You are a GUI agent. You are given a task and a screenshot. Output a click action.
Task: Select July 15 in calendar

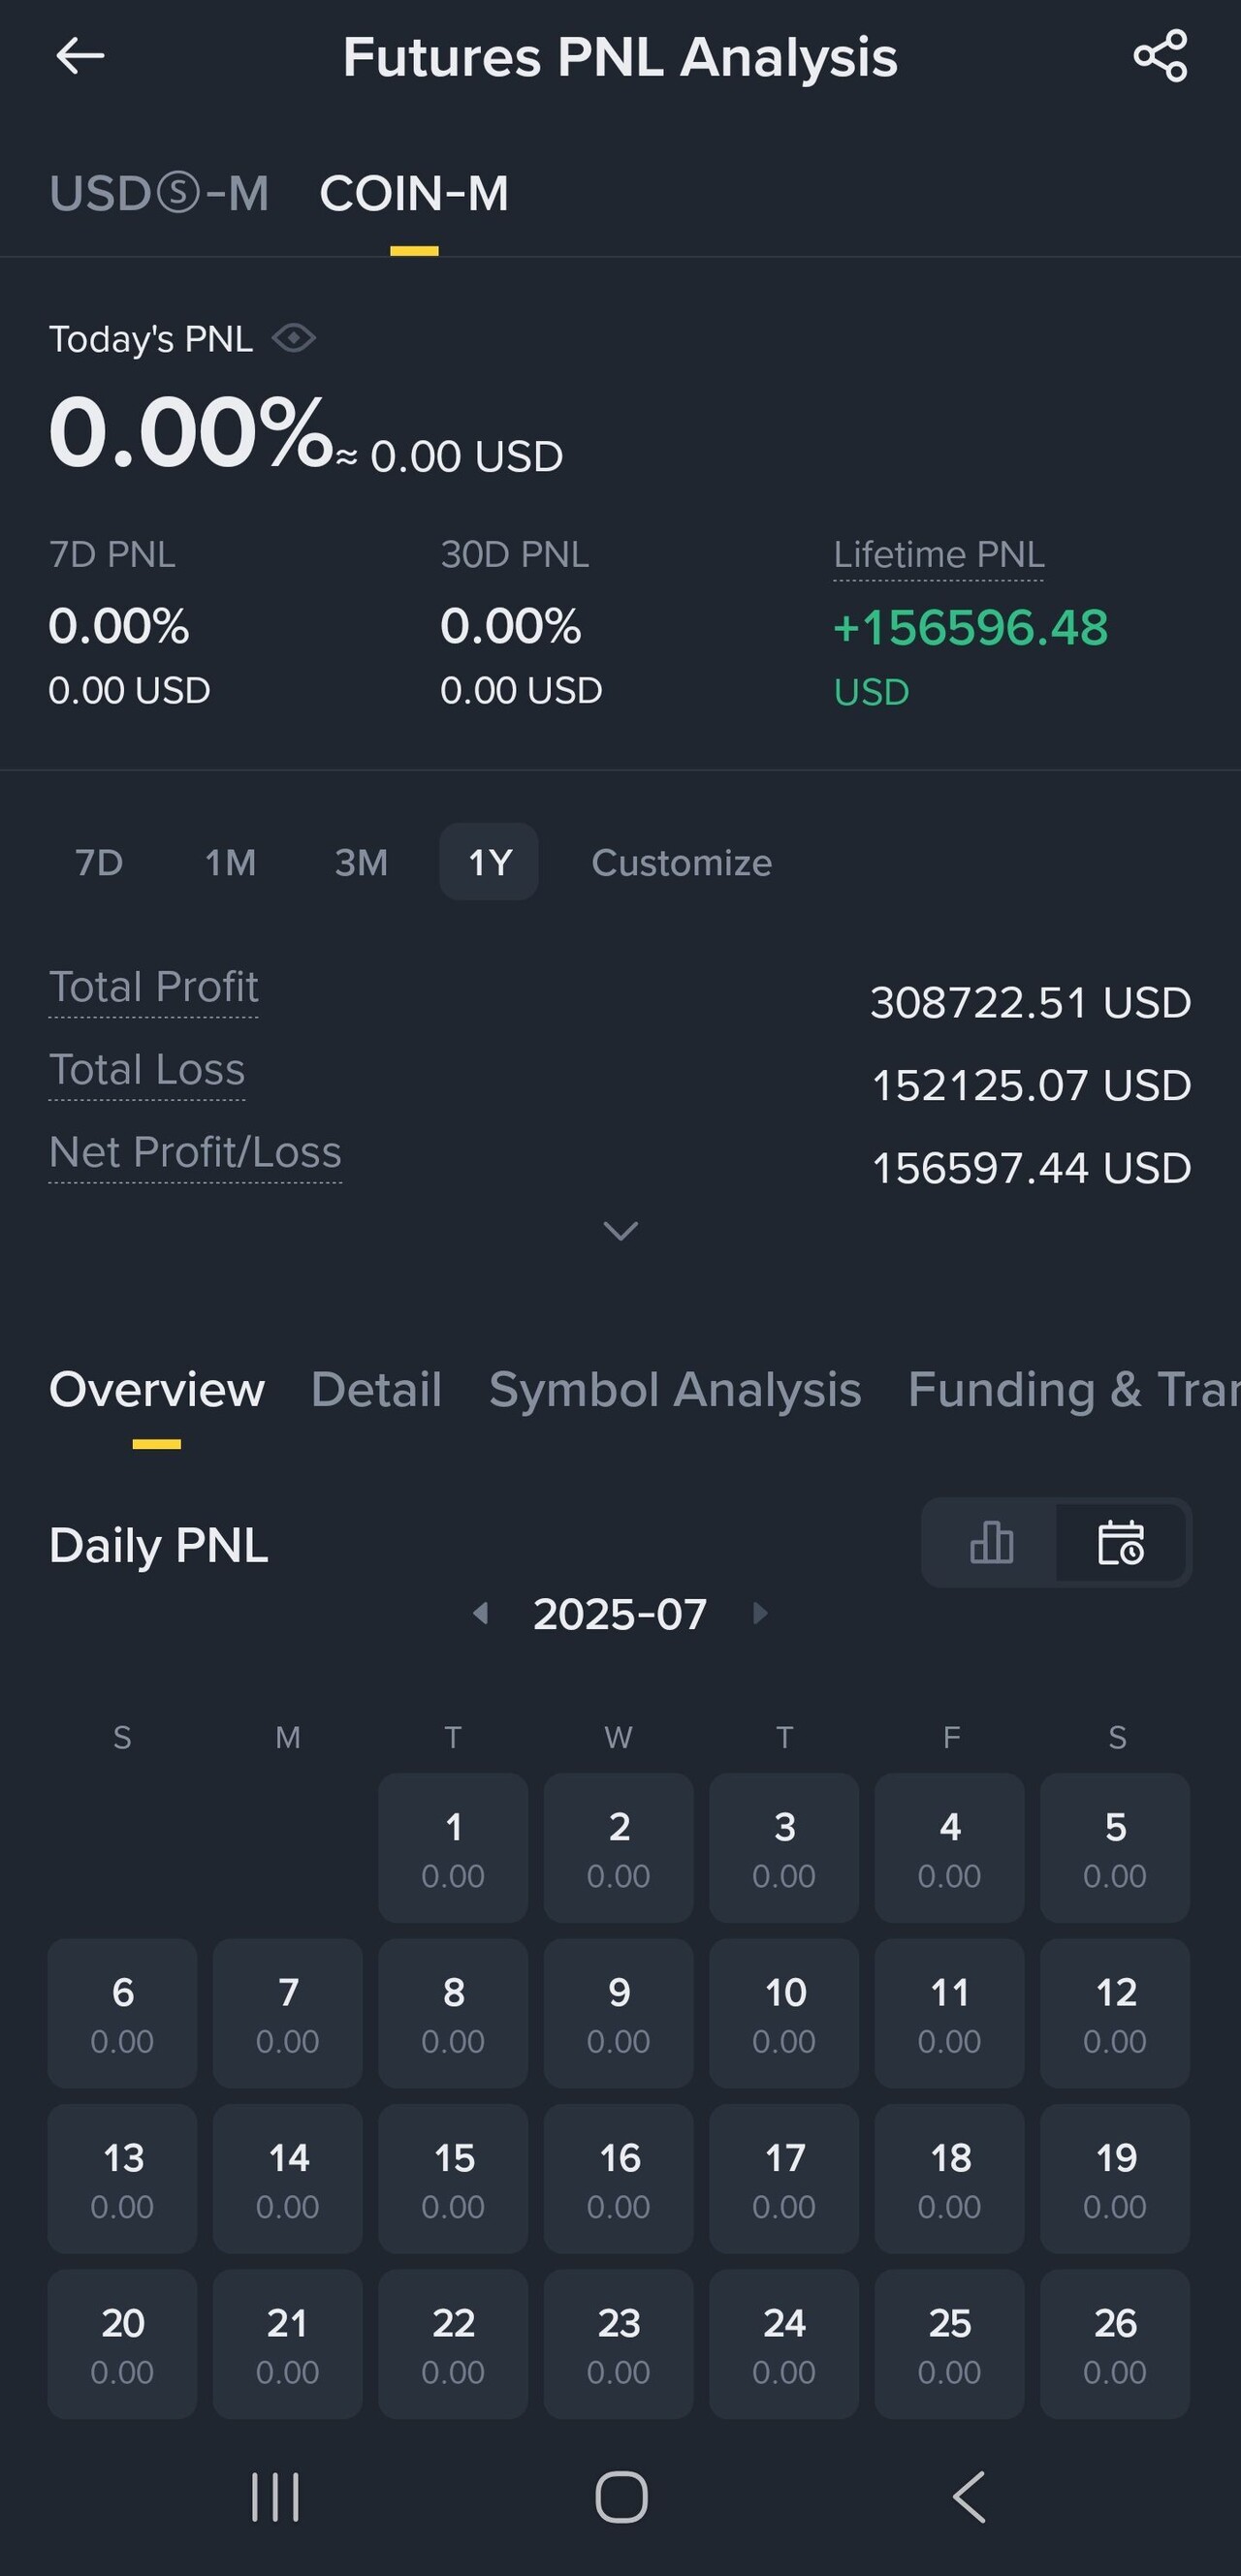point(453,2177)
